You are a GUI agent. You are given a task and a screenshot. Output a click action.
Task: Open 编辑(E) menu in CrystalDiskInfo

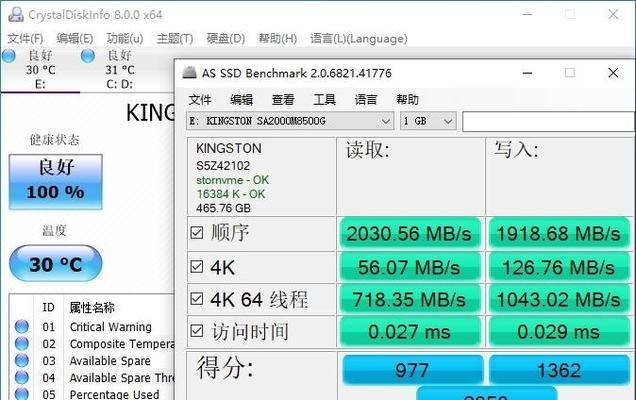point(75,39)
